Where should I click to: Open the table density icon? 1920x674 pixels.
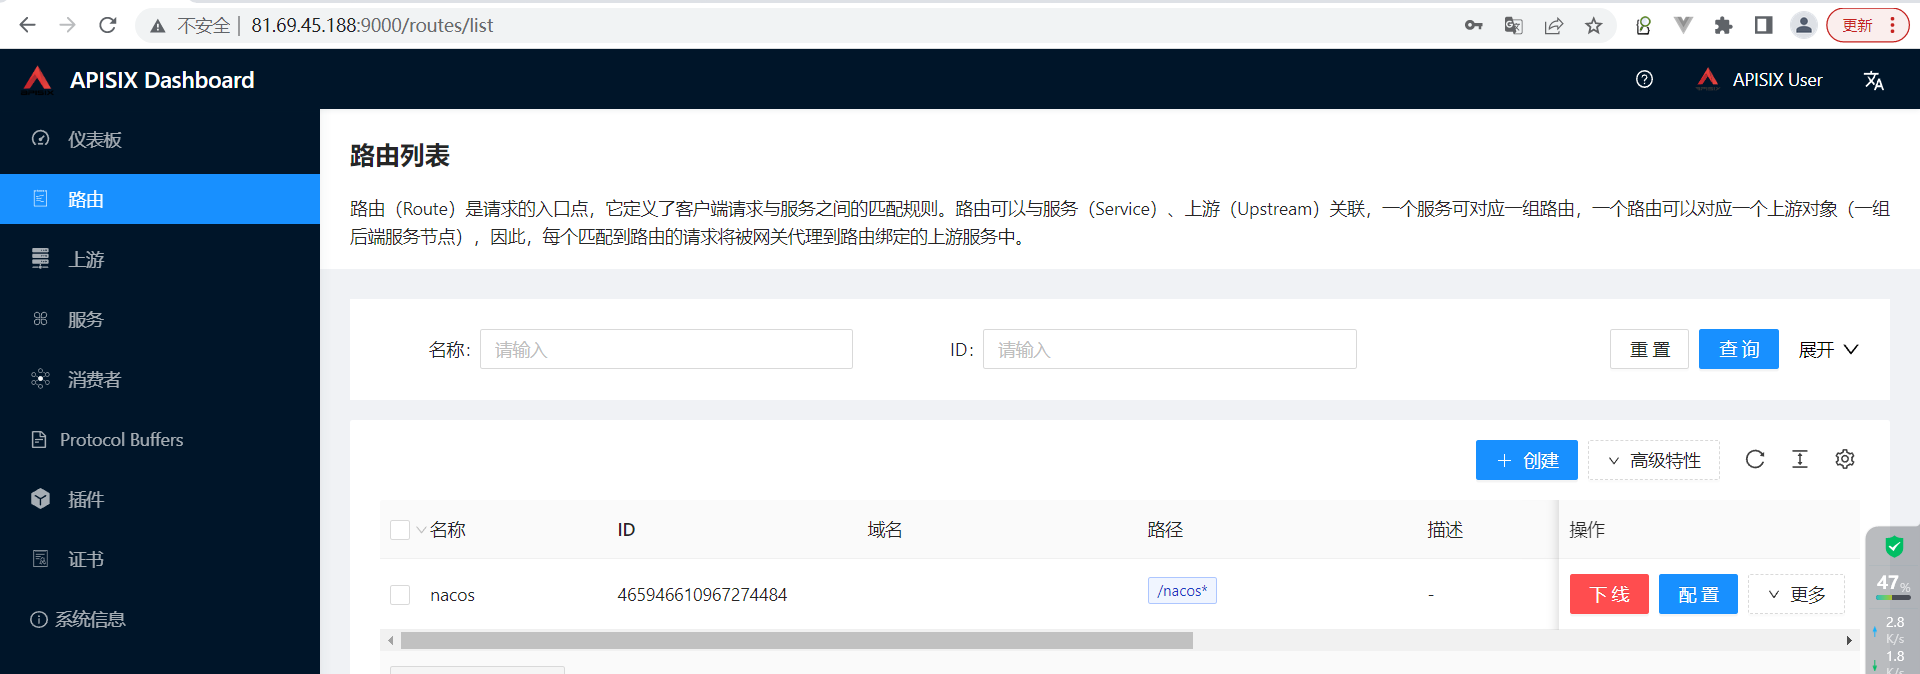(1800, 459)
